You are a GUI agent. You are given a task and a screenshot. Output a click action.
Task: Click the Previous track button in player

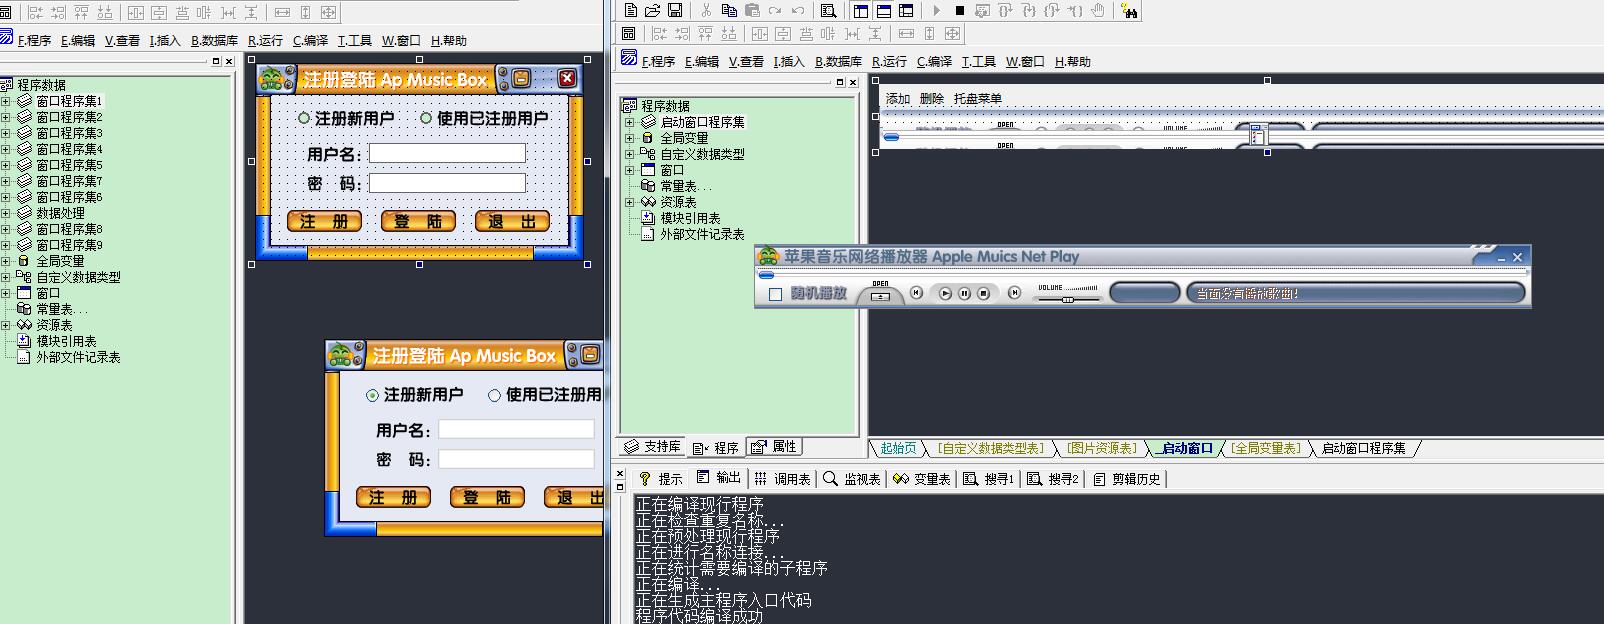point(916,293)
